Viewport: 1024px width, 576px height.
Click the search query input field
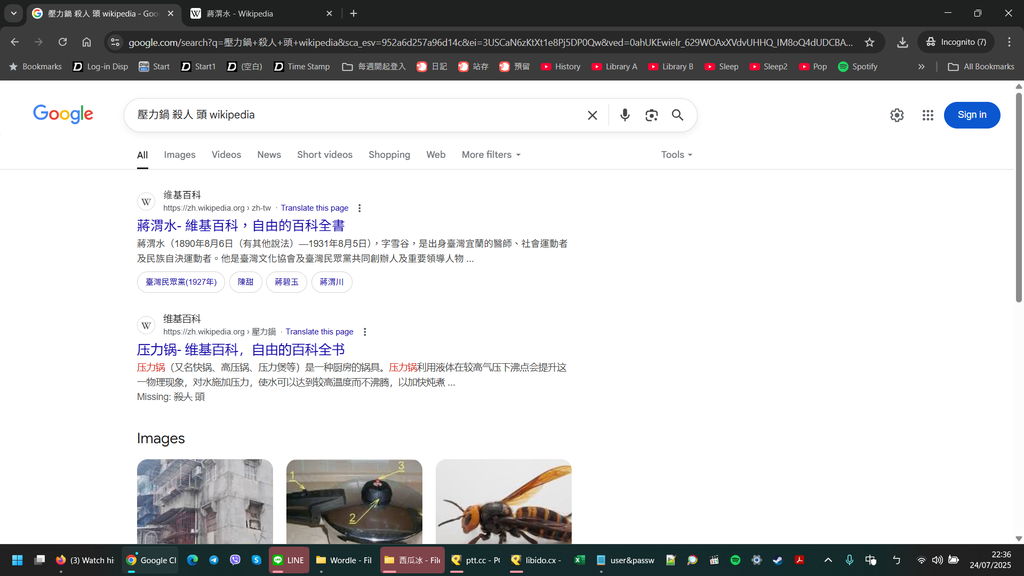(x=350, y=115)
